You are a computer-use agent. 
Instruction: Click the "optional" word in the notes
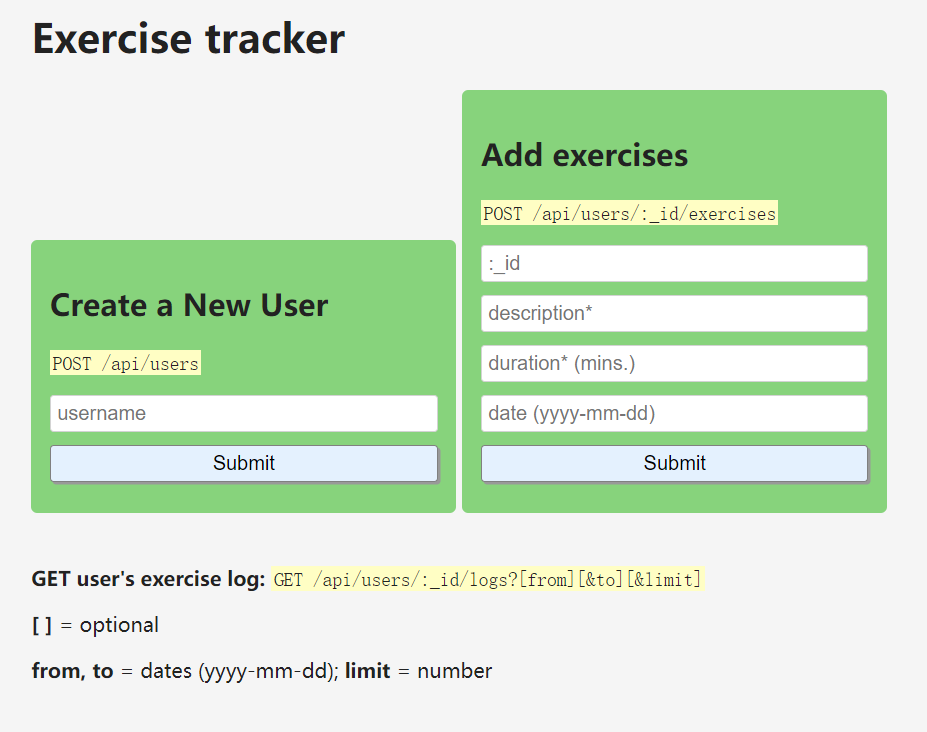click(119, 625)
